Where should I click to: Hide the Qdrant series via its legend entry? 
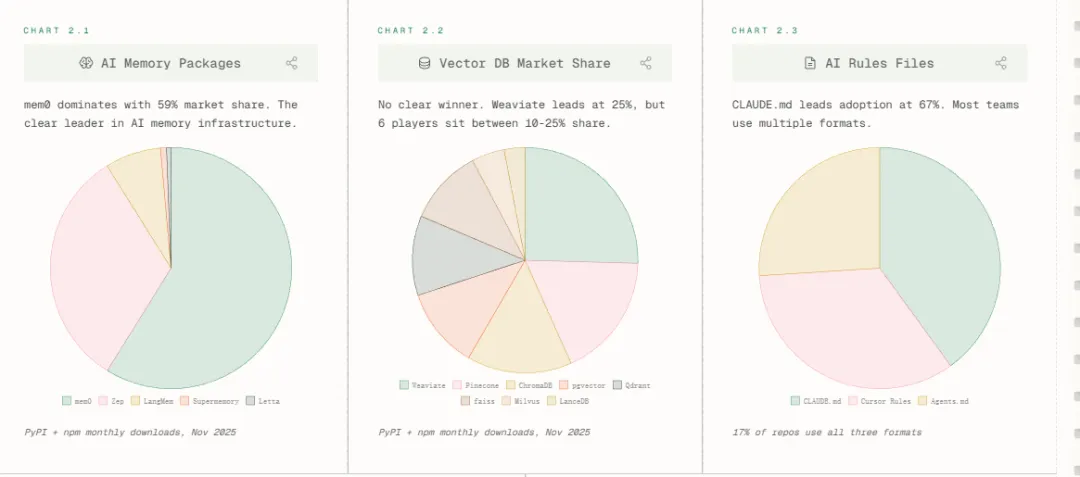pos(631,384)
